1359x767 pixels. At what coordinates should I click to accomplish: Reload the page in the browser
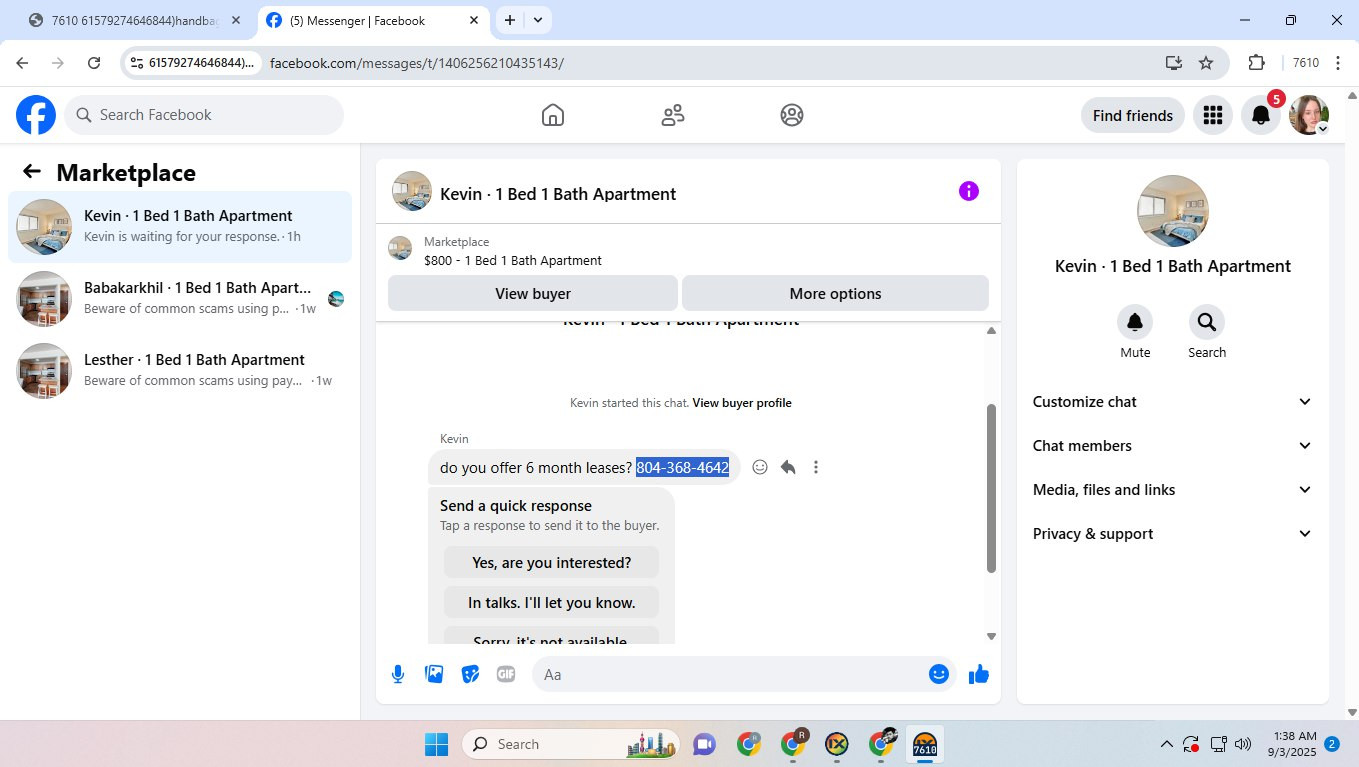tap(94, 63)
